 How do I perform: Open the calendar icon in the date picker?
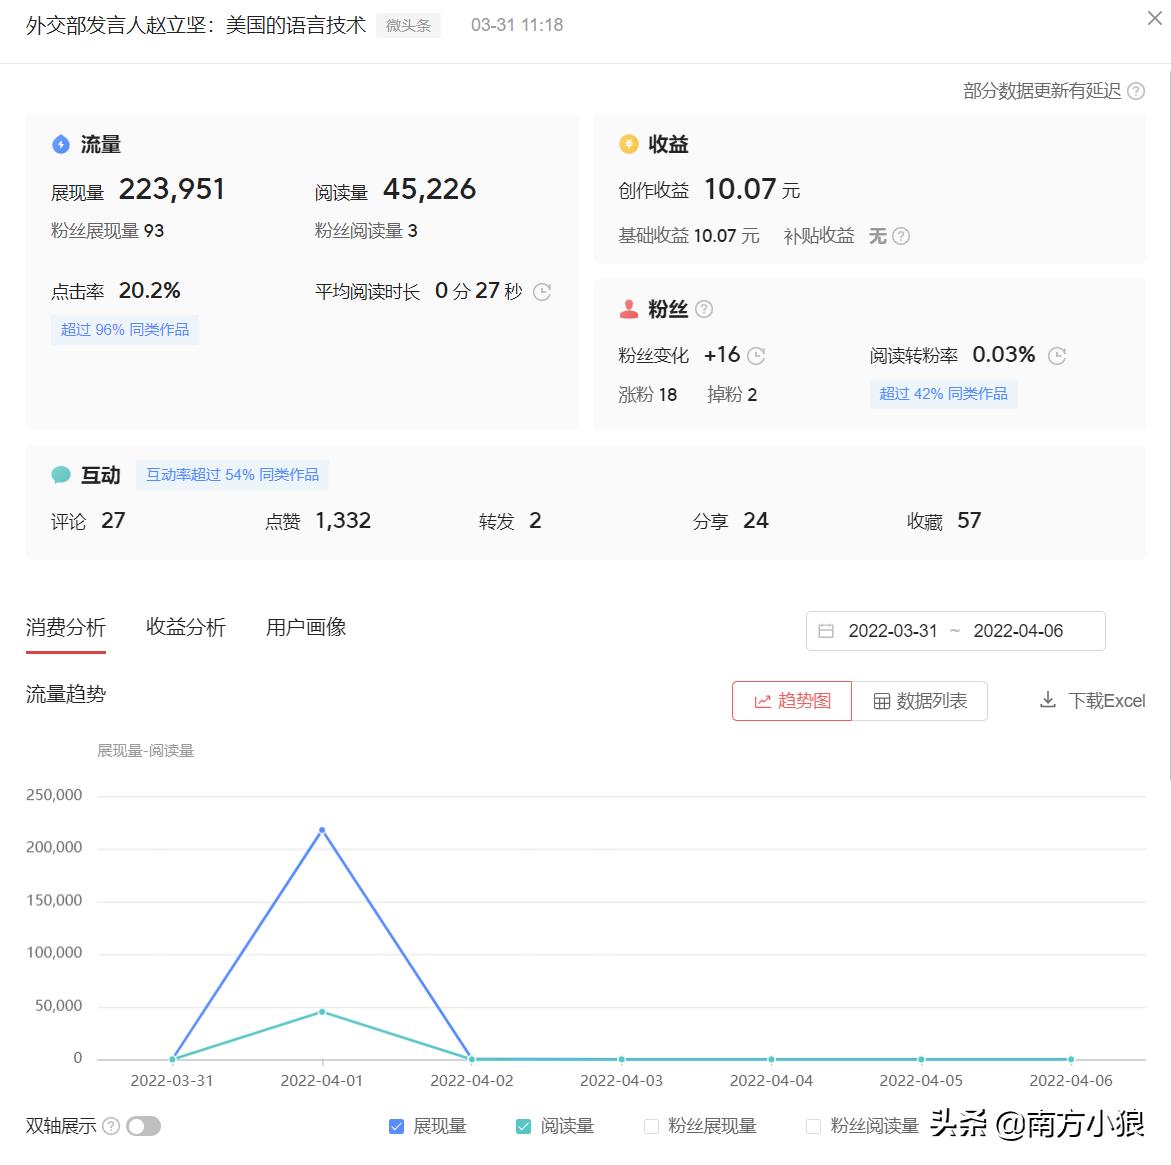[826, 630]
